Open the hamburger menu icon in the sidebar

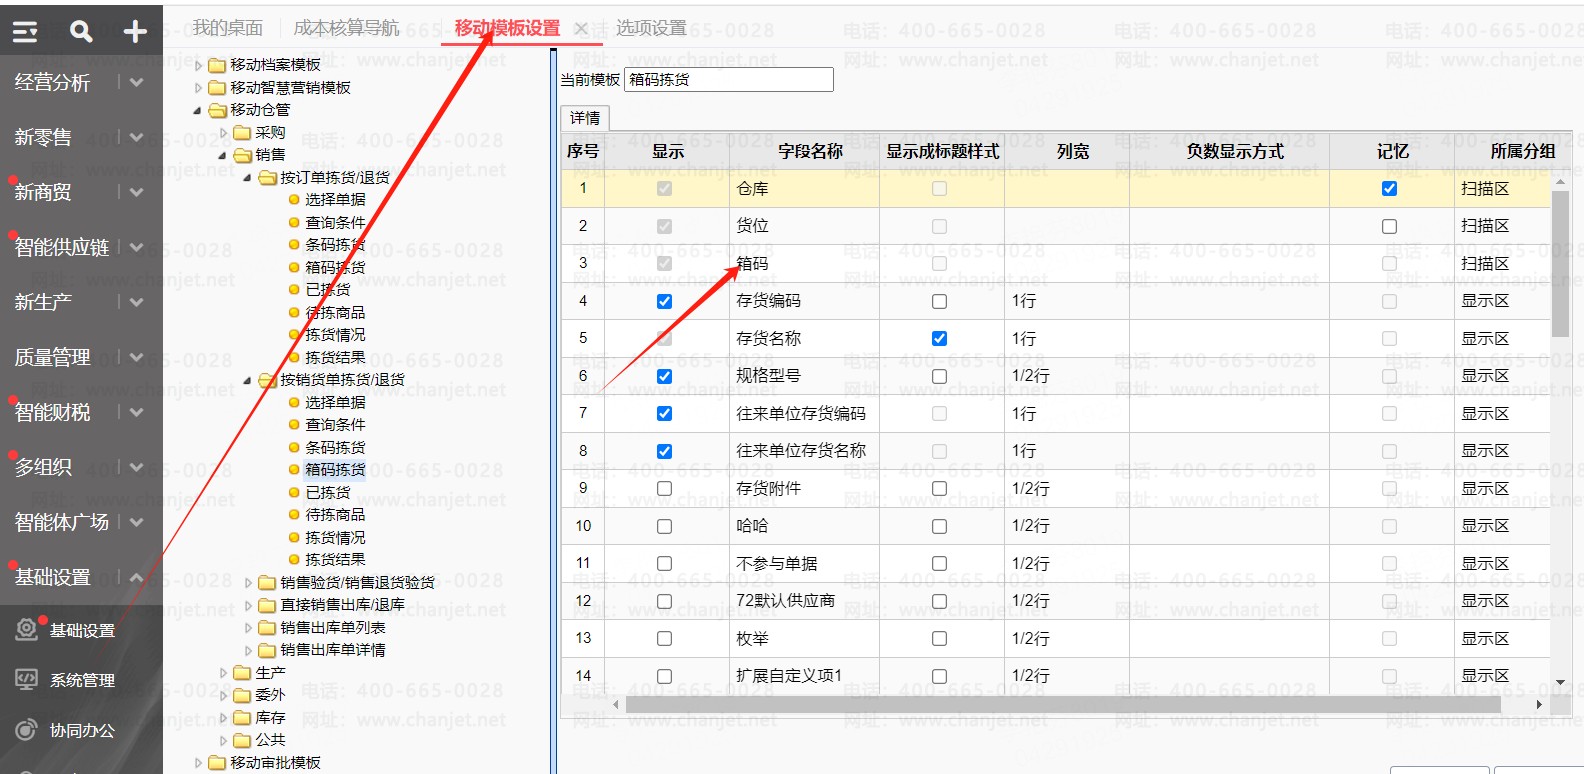click(x=25, y=33)
